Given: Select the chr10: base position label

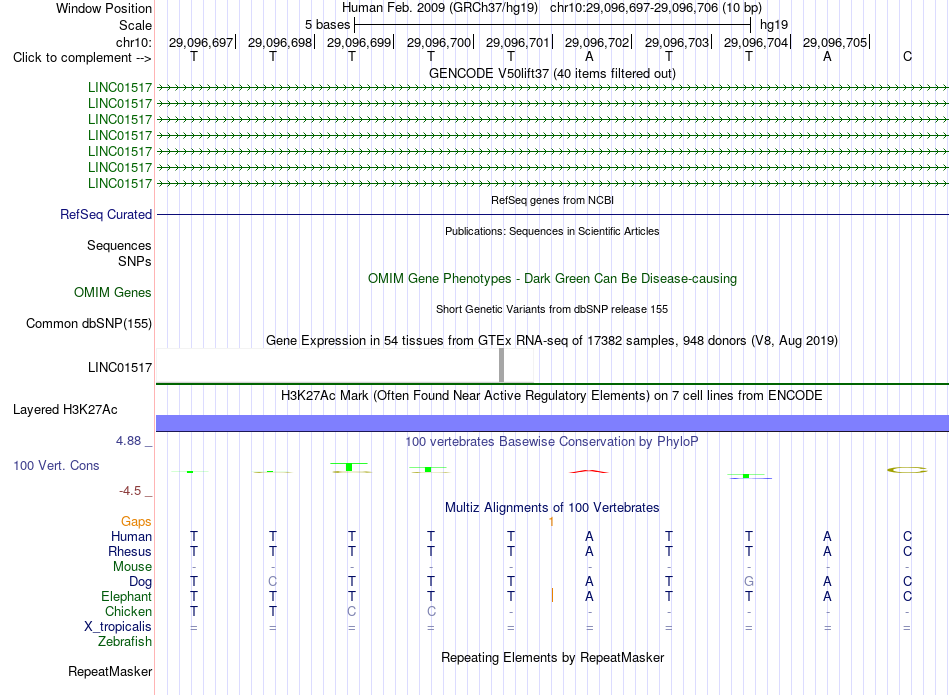Looking at the screenshot, I should [133, 42].
